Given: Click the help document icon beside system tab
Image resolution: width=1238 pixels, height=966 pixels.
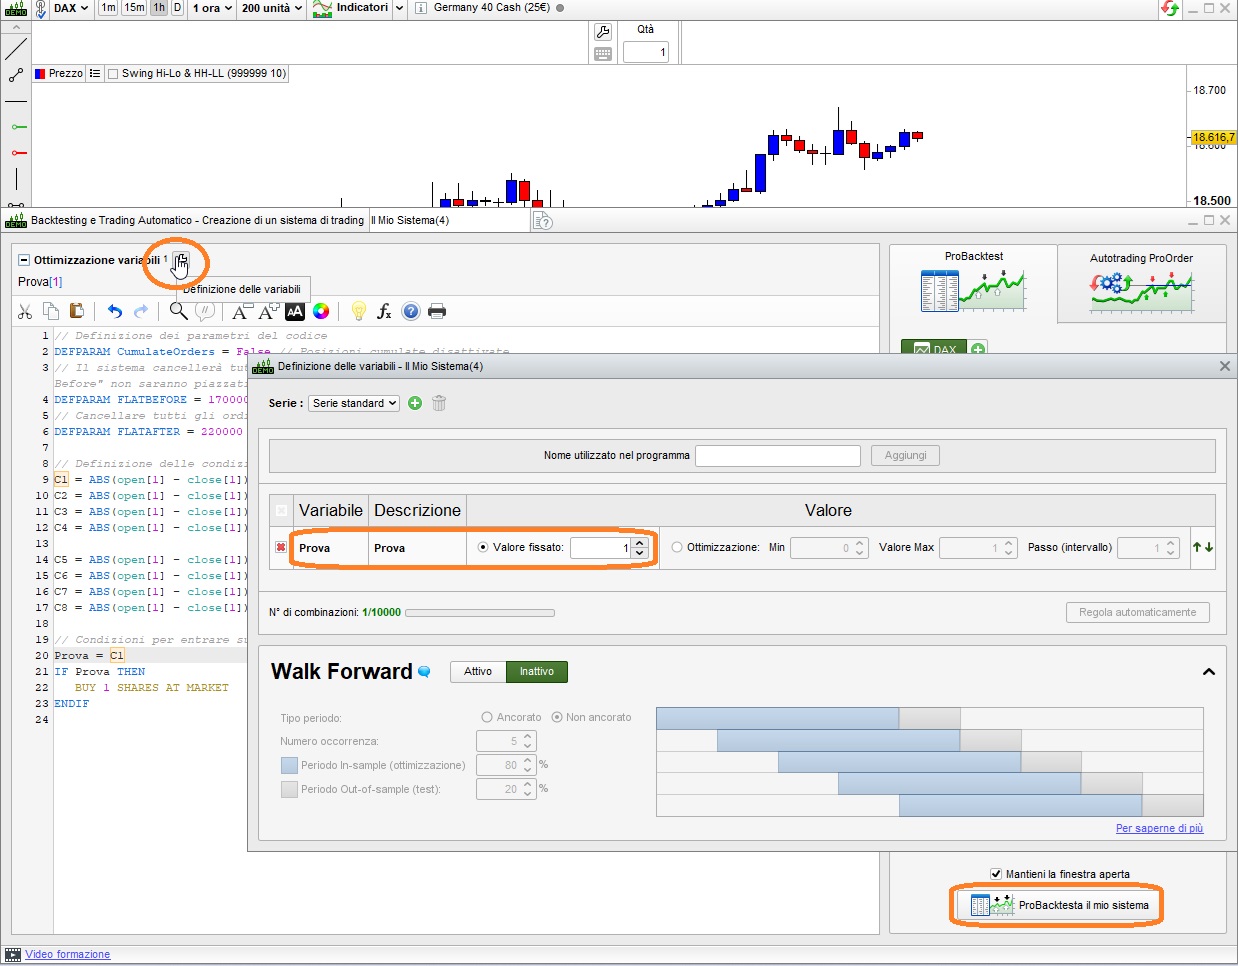Looking at the screenshot, I should click(x=542, y=221).
